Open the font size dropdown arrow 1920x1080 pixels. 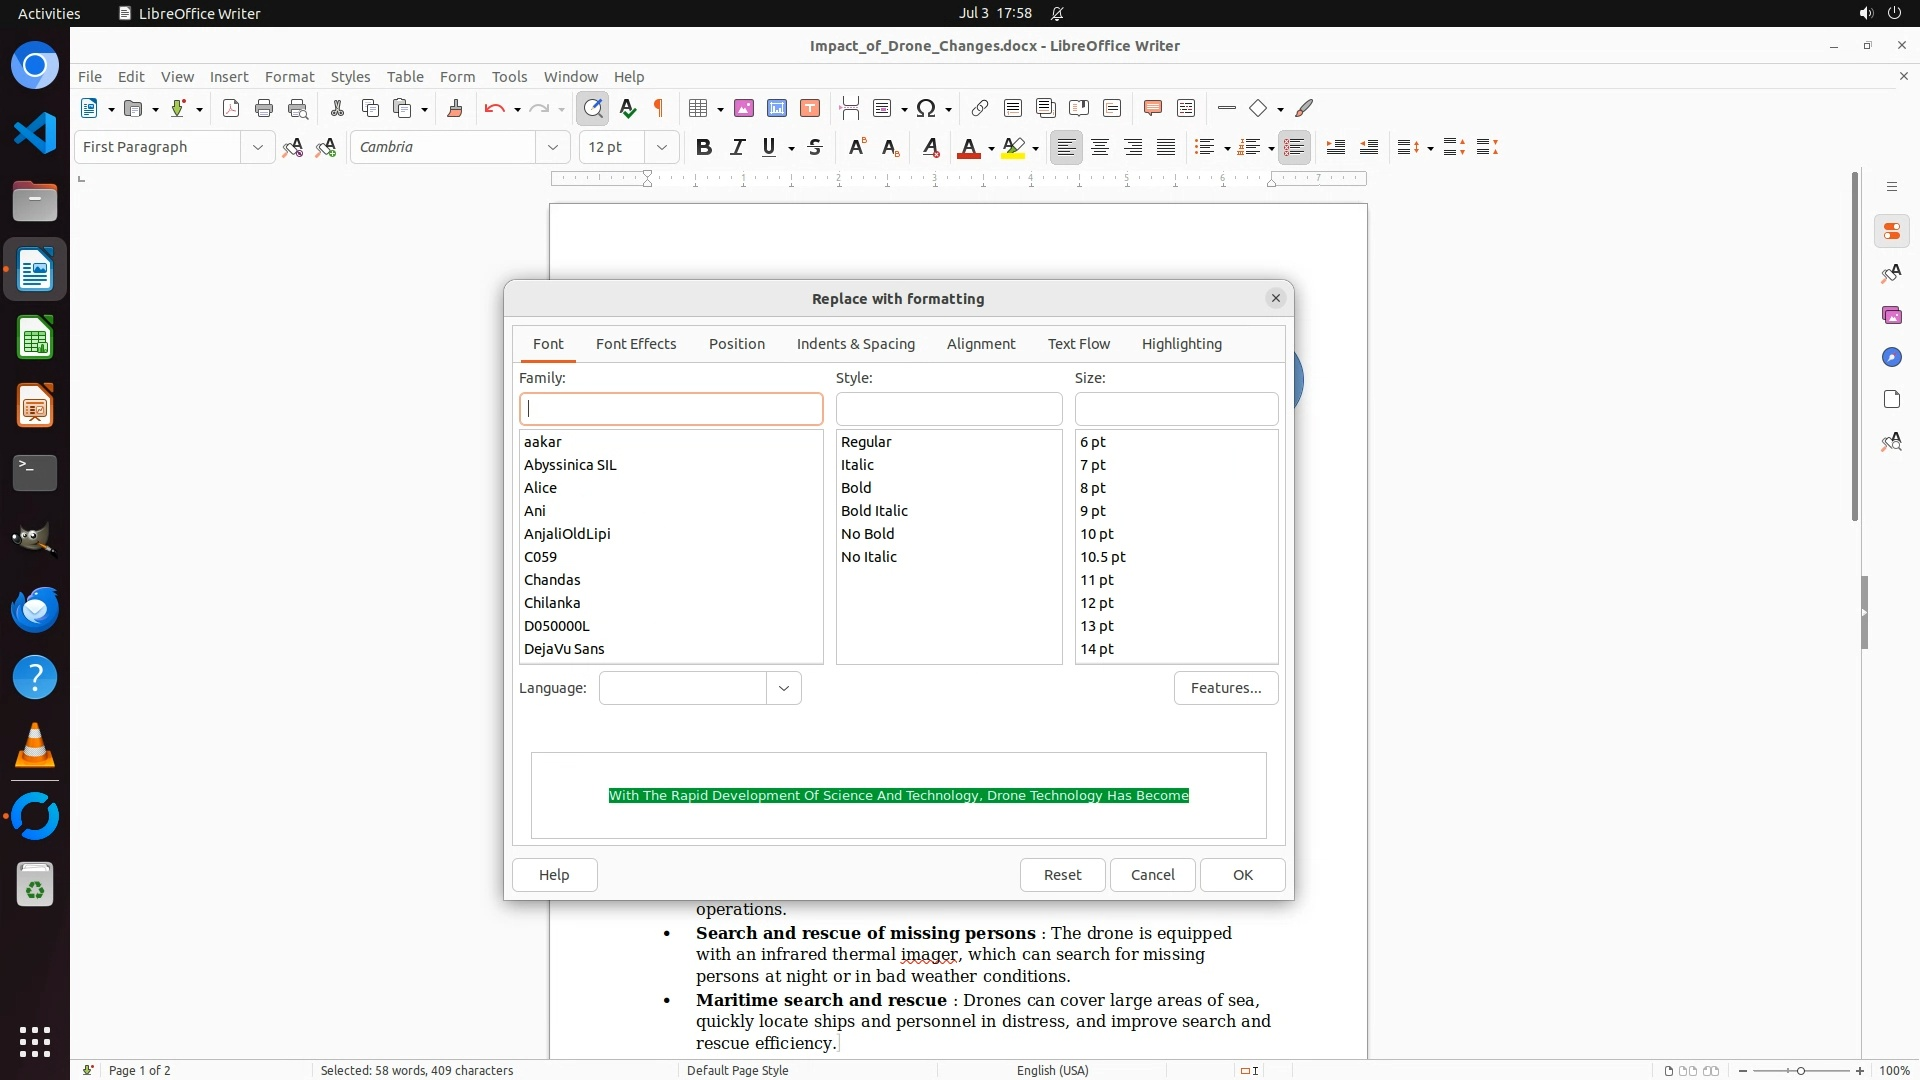point(661,147)
